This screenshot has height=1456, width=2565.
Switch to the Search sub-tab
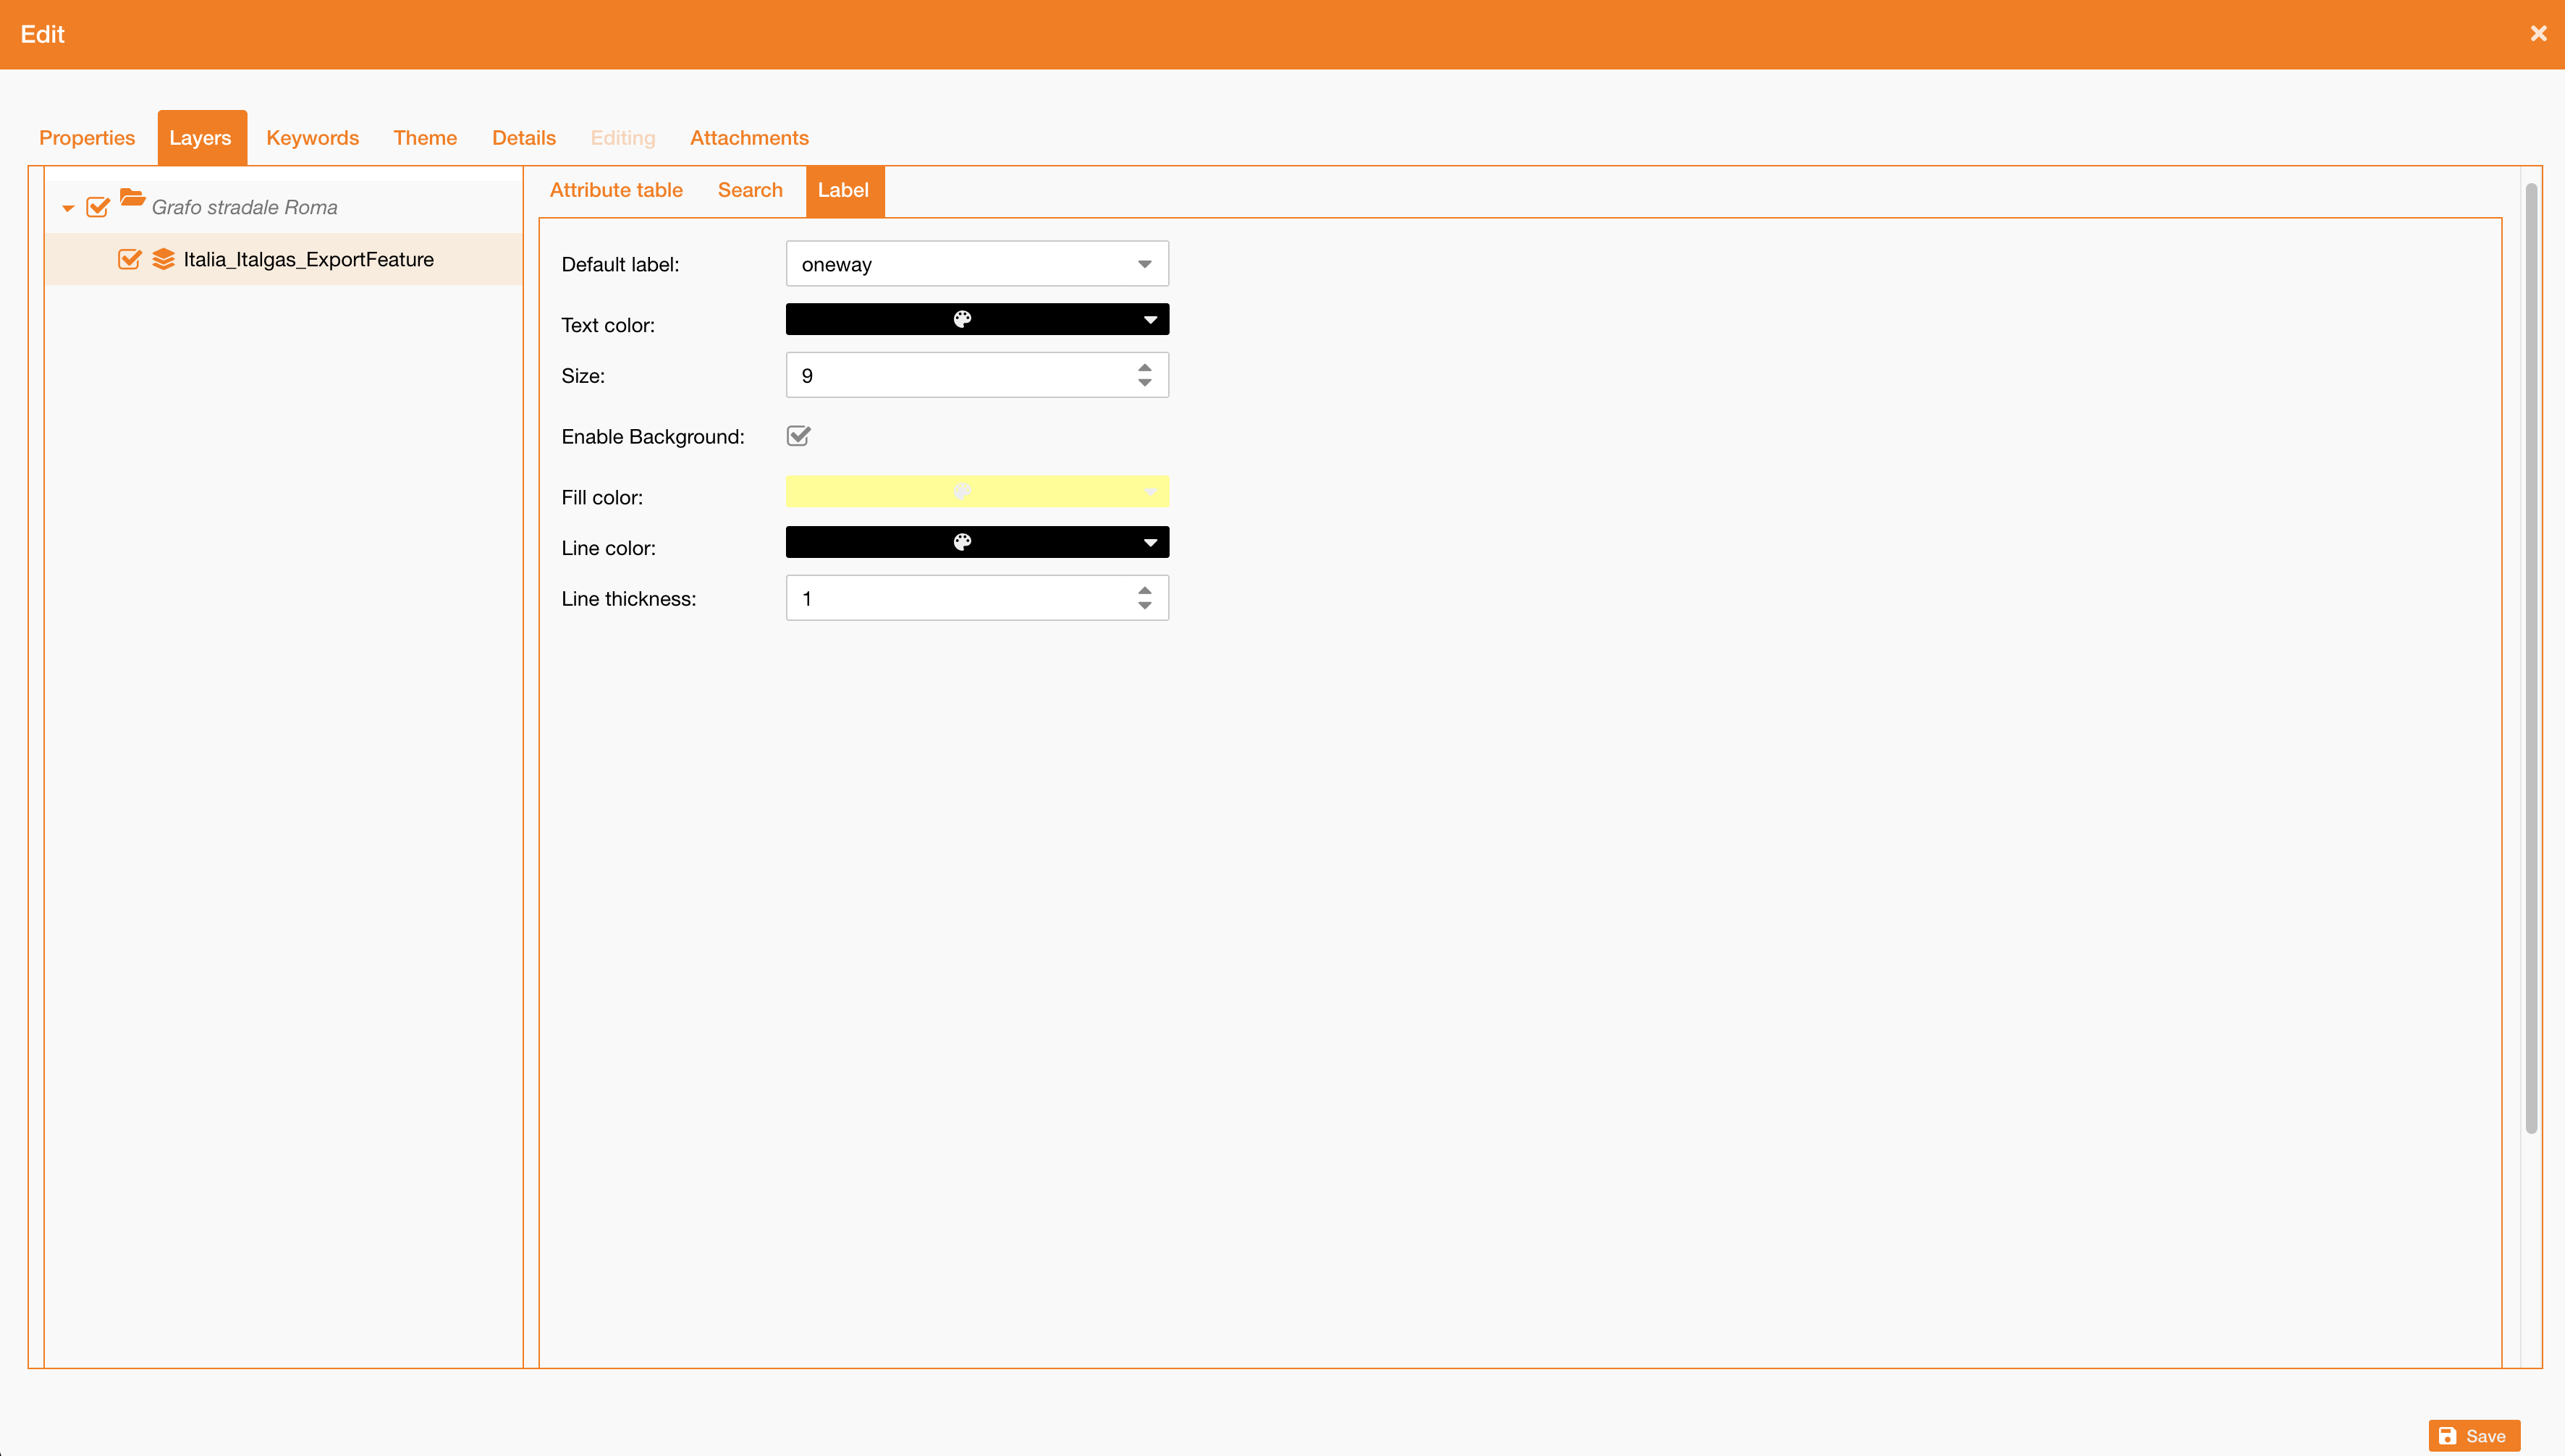[x=750, y=190]
